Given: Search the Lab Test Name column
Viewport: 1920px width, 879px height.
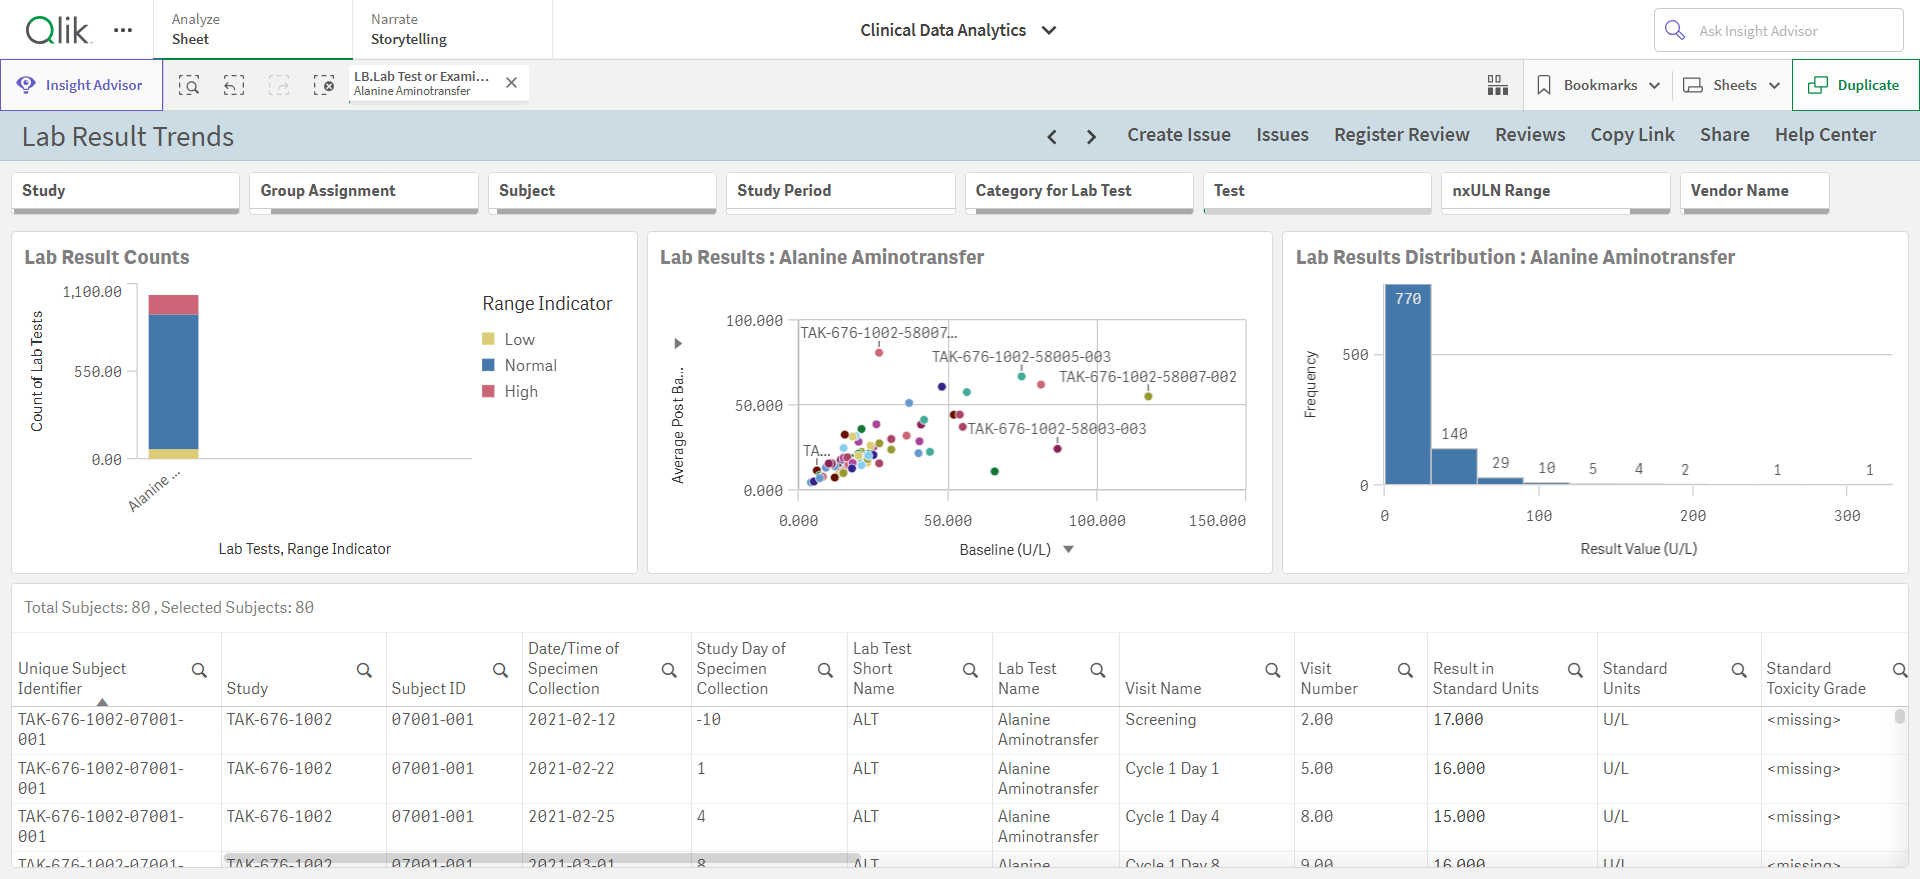Looking at the screenshot, I should [x=1097, y=670].
